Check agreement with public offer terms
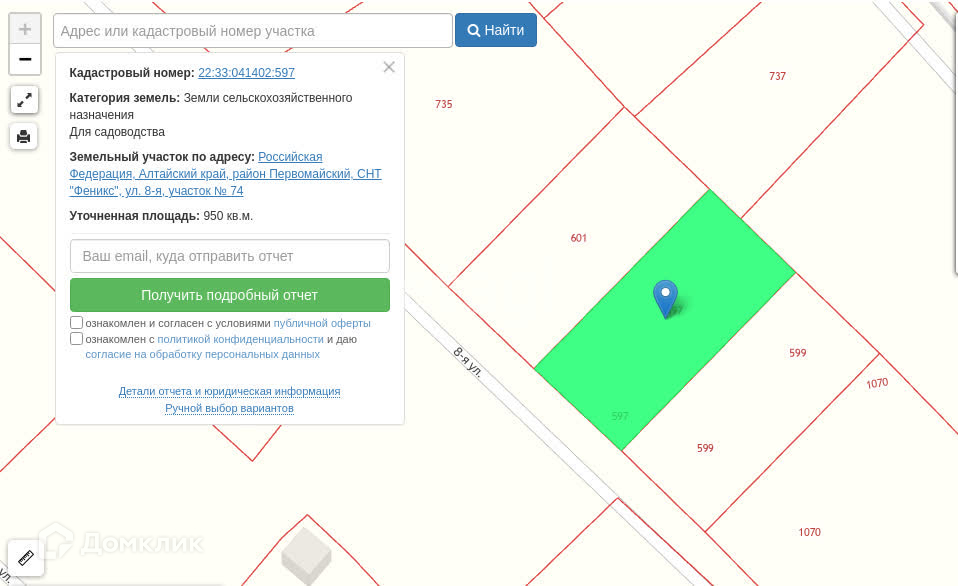The image size is (958, 586). [76, 323]
